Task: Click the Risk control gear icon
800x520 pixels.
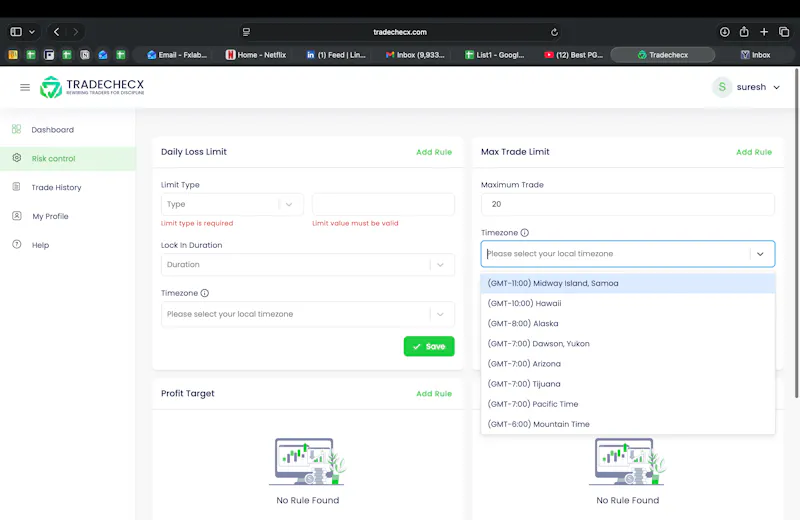Action: point(16,158)
